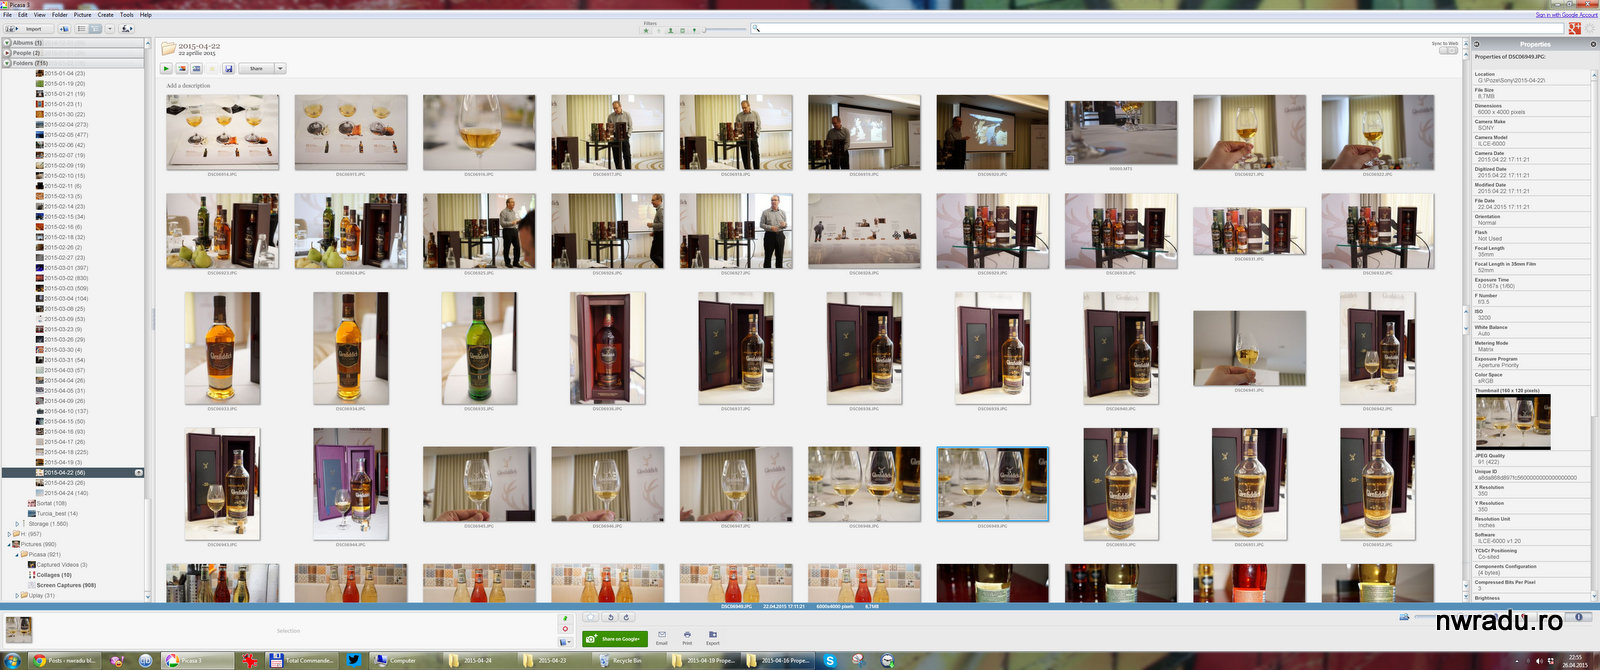This screenshot has height=670, width=1600.
Task: Open the Folder menu
Action: coord(60,15)
